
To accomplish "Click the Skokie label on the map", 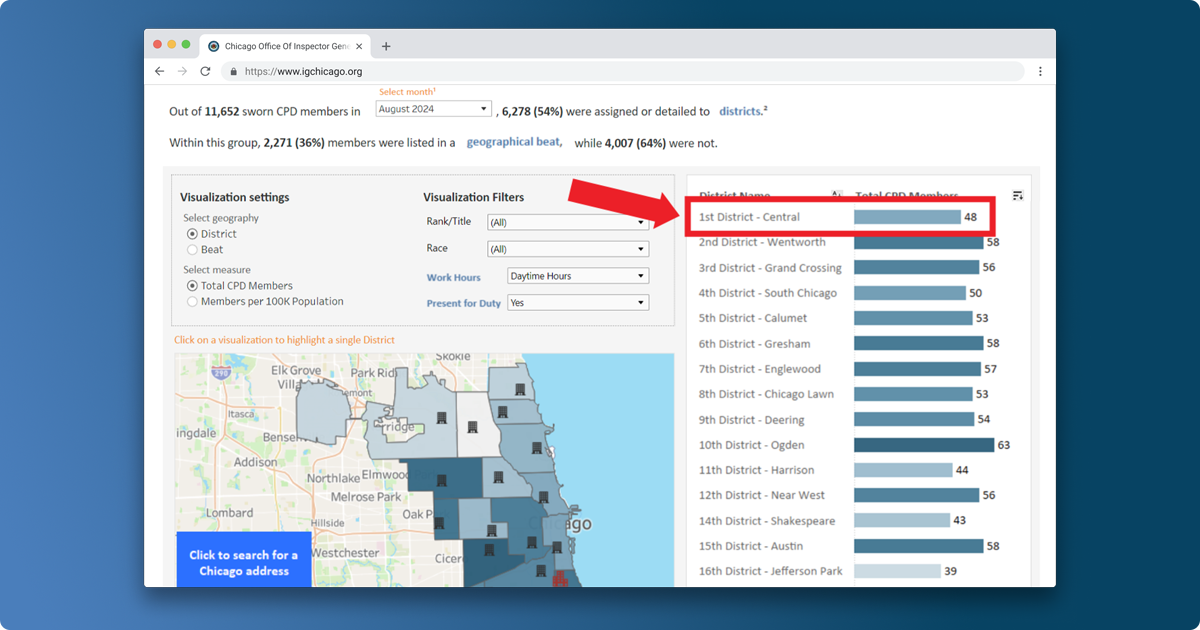I will tap(453, 355).
